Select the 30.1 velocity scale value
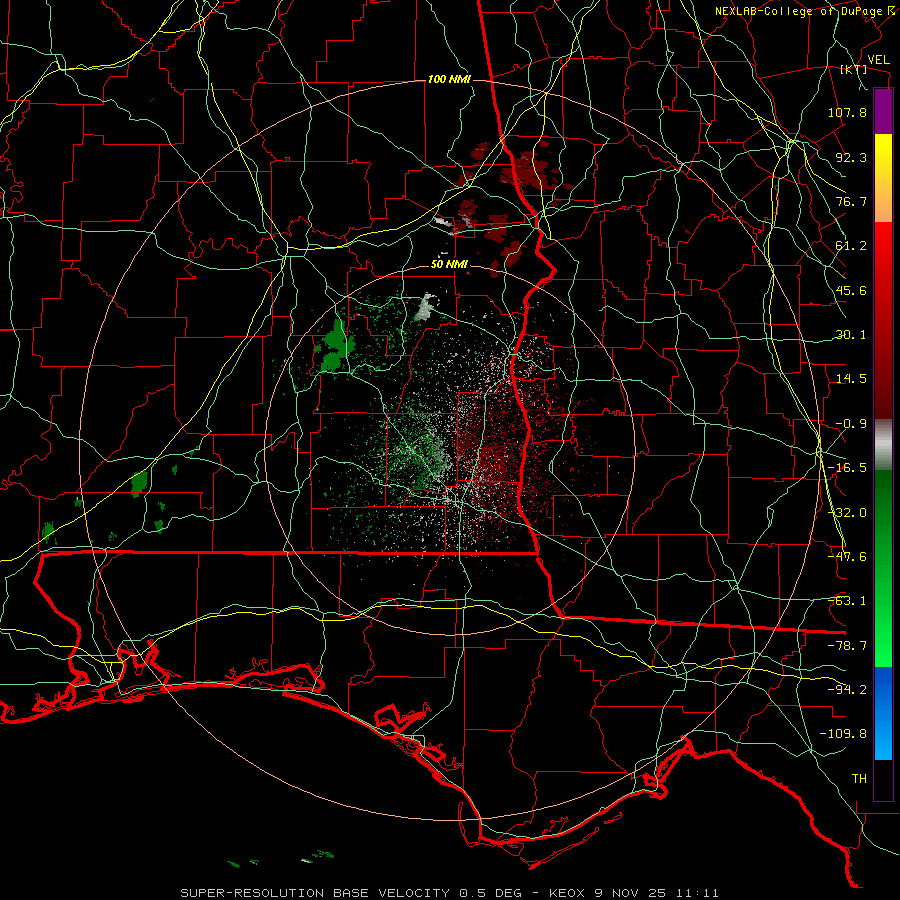The image size is (900, 900). [851, 335]
